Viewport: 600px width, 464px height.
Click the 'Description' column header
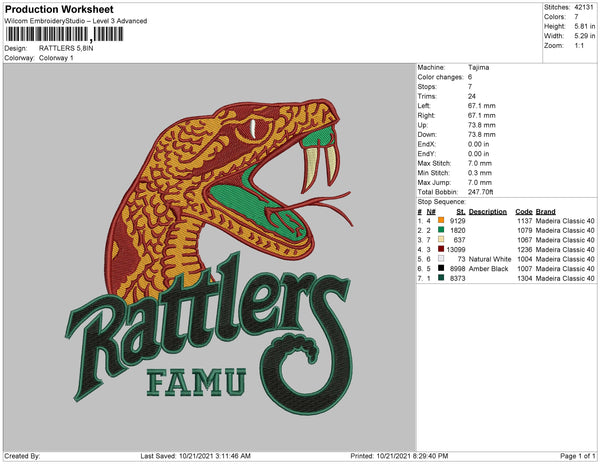488,212
